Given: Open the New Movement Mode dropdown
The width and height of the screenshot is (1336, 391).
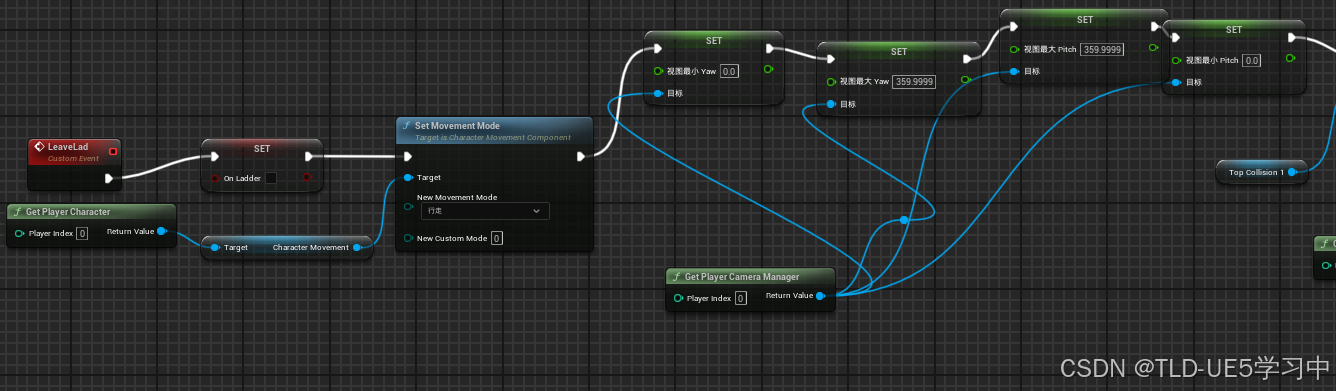Looking at the screenshot, I should point(484,211).
